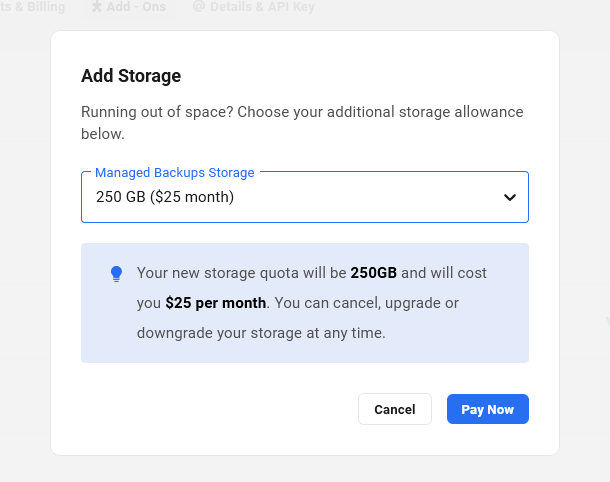Cancel the Add Storage dialog
Image resolution: width=610 pixels, height=482 pixels.
click(394, 409)
